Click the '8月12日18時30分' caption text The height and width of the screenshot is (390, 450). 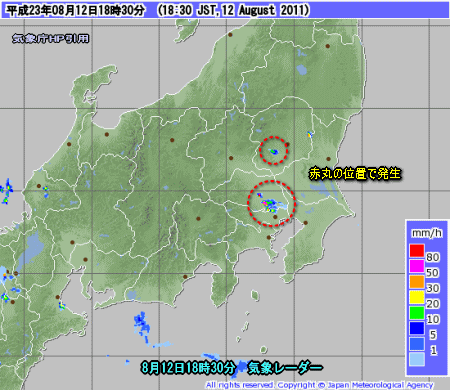[x=188, y=368]
